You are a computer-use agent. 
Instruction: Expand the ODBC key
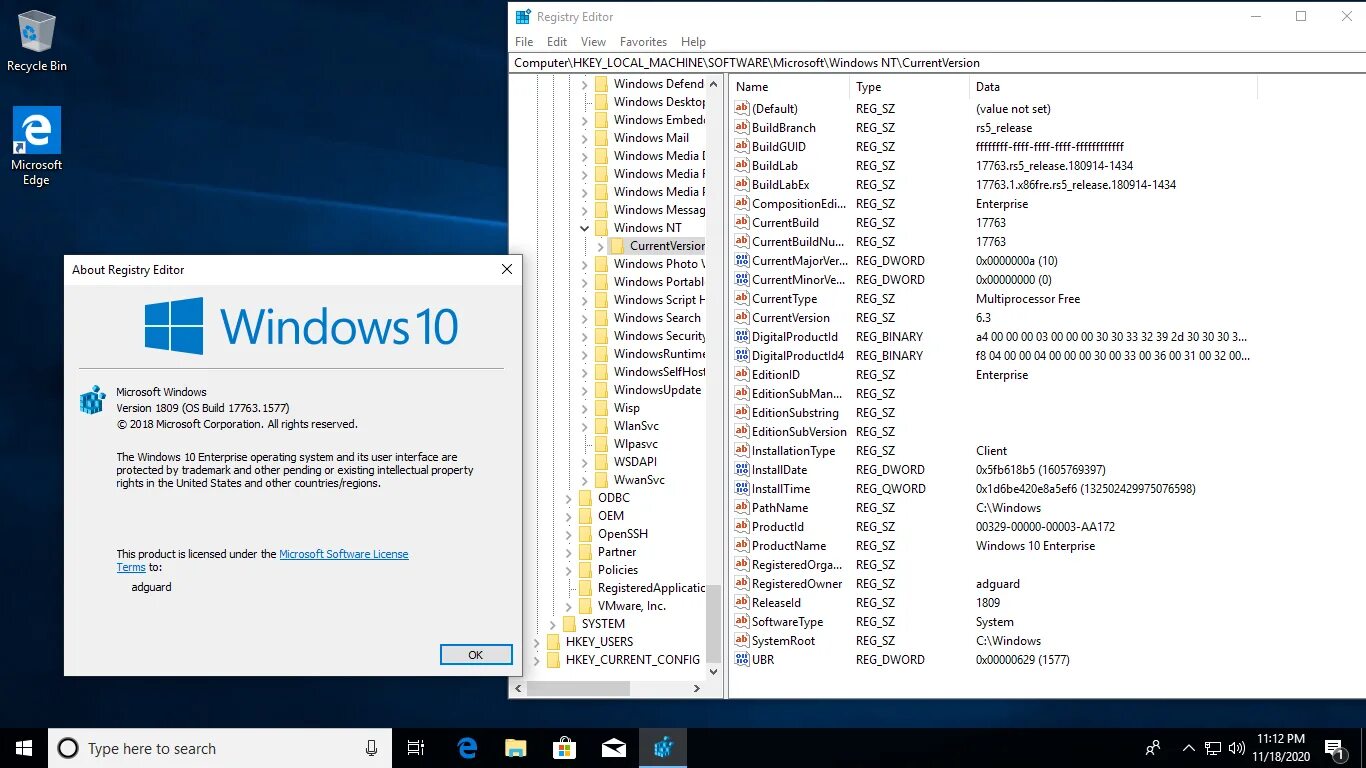(569, 498)
